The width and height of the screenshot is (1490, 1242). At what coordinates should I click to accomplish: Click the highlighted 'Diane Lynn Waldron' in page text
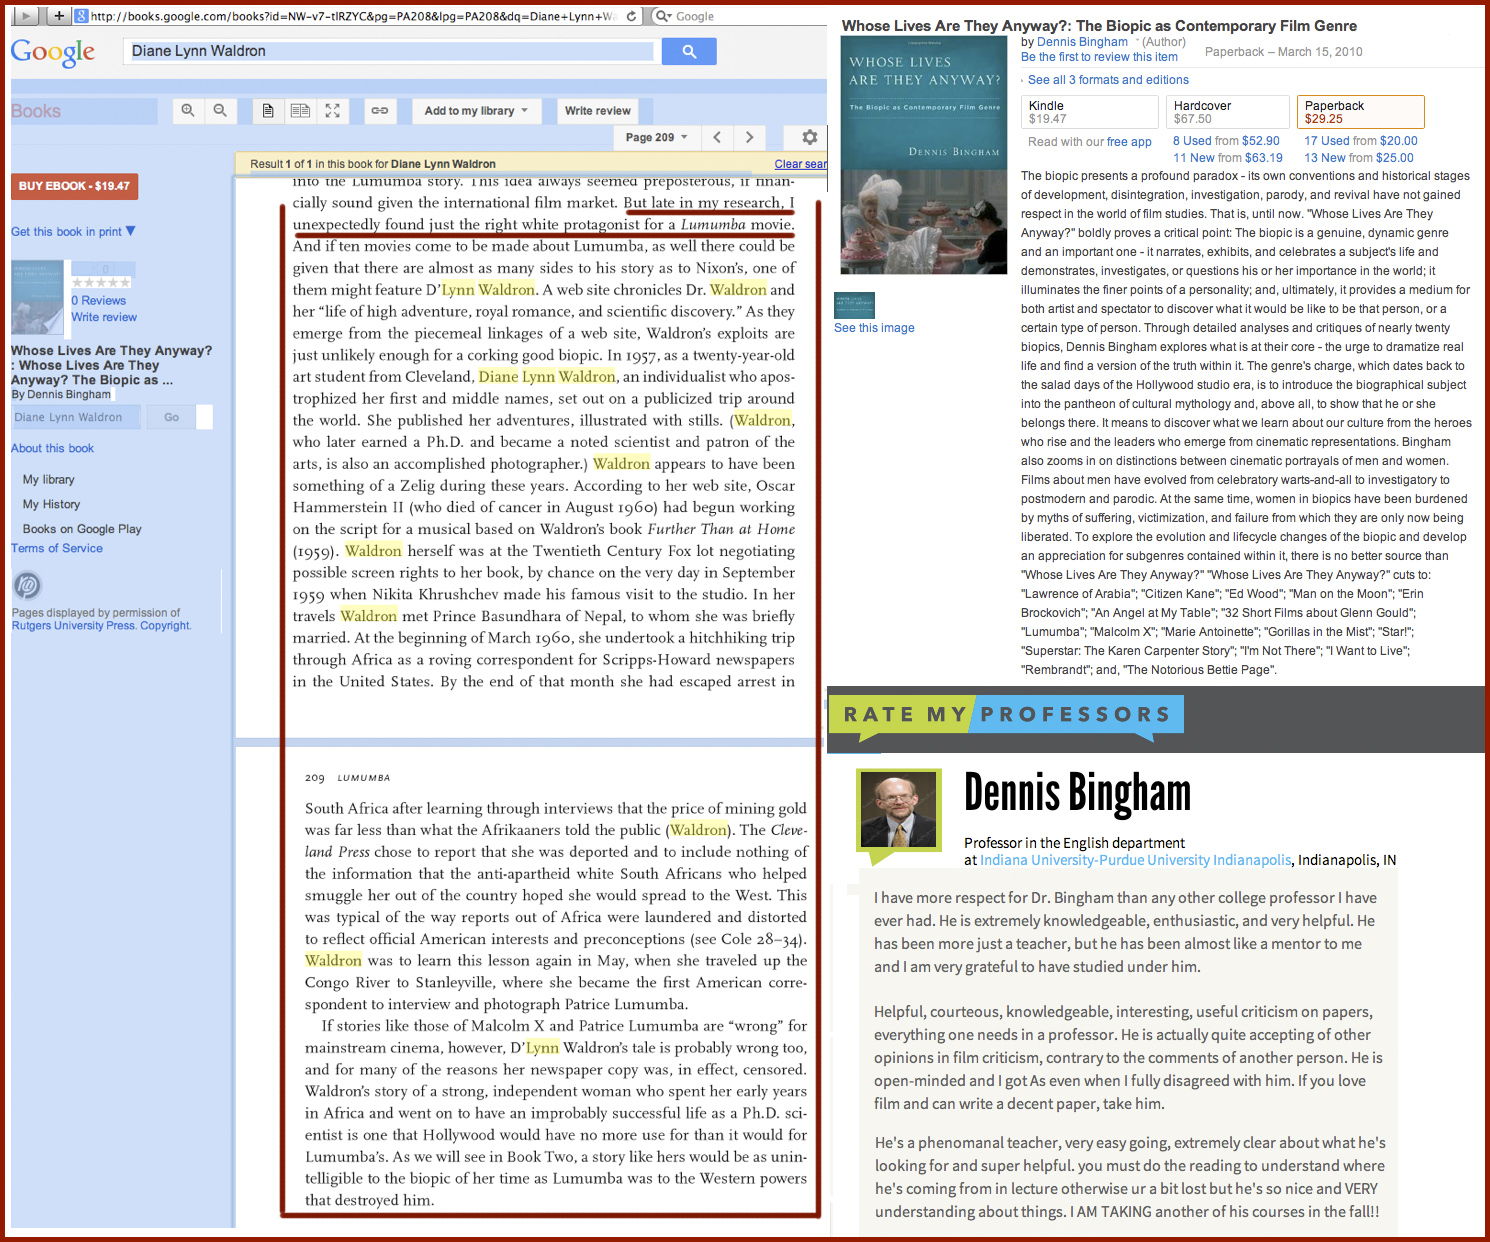click(x=547, y=377)
